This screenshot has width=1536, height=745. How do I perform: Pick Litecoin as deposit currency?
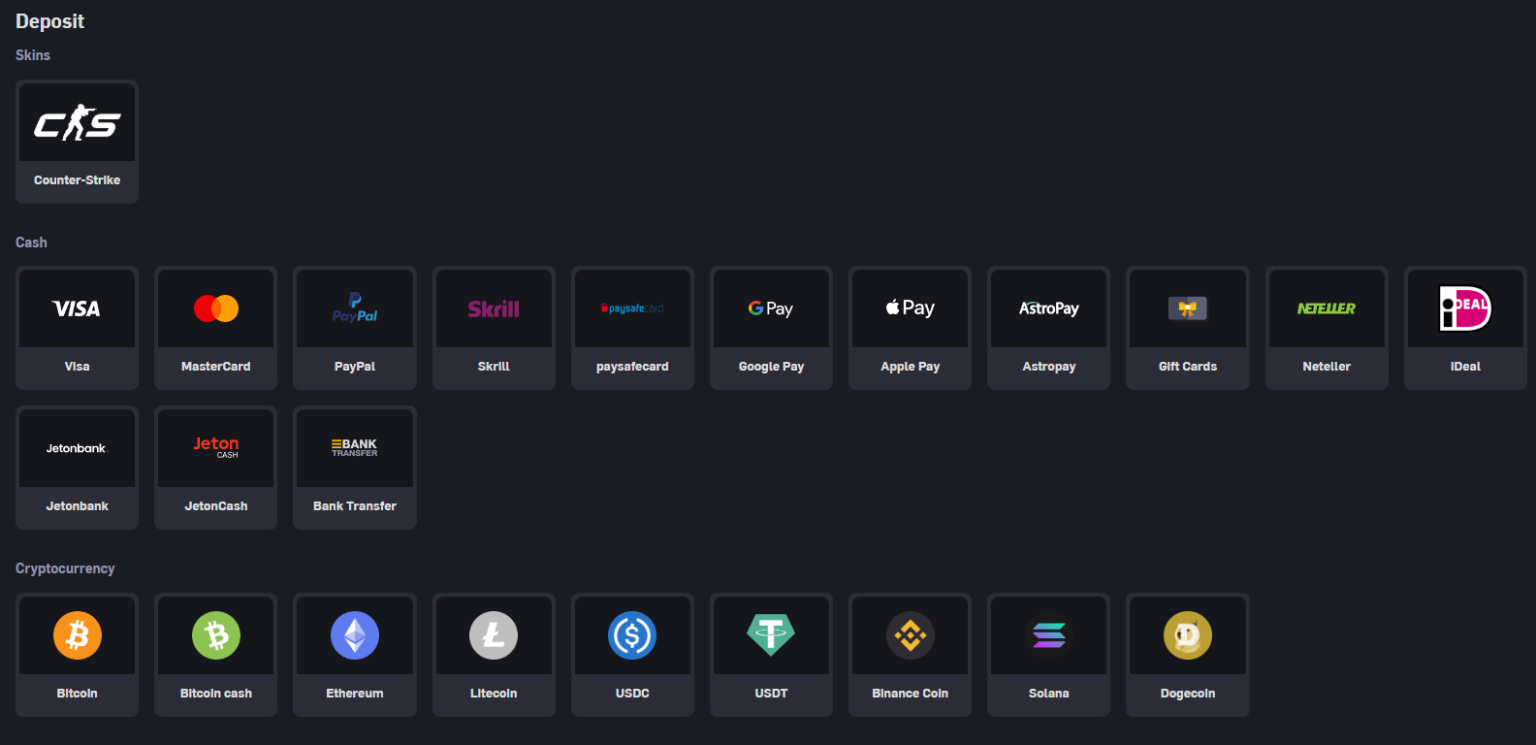(494, 655)
